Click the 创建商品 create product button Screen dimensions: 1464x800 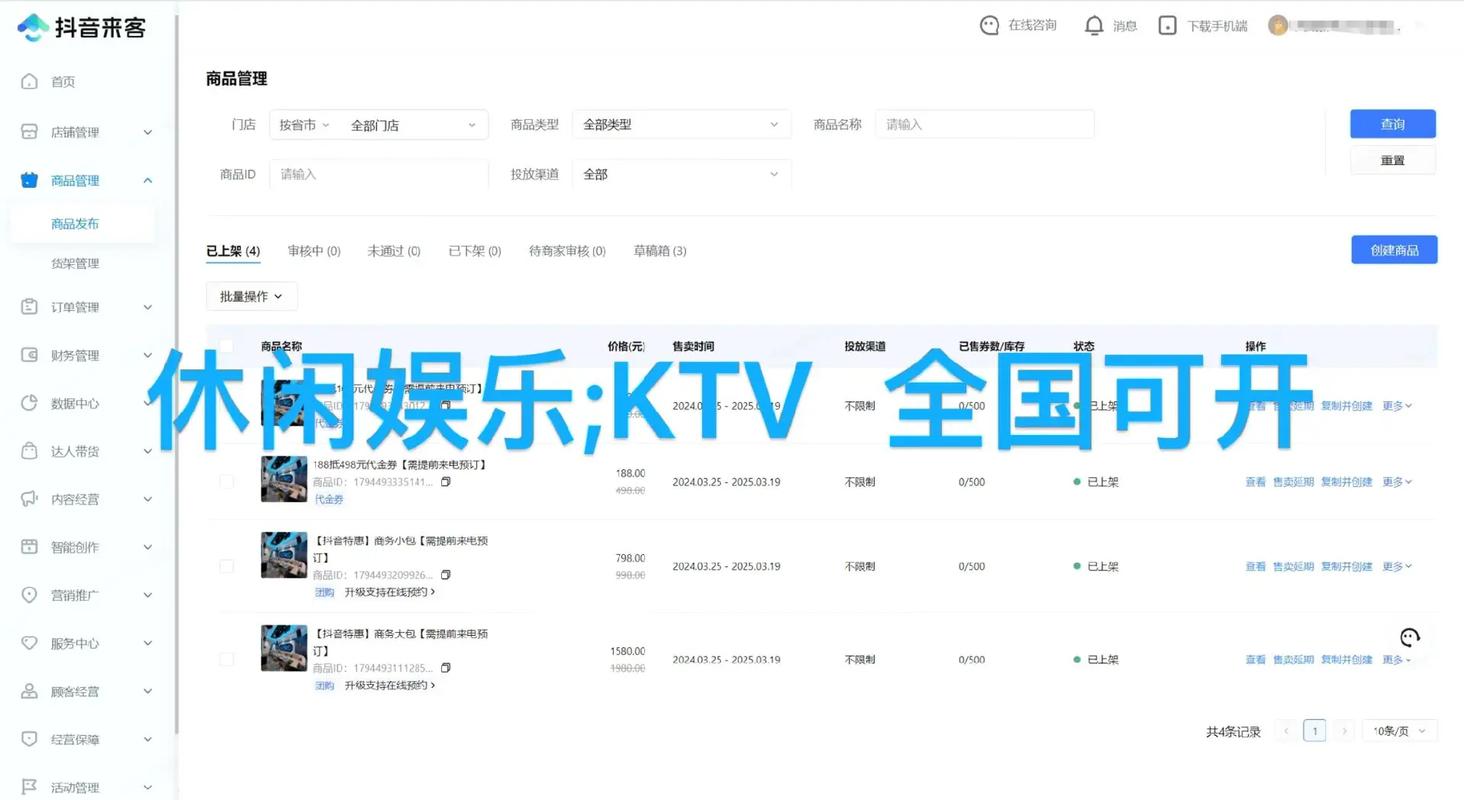[x=1393, y=250]
